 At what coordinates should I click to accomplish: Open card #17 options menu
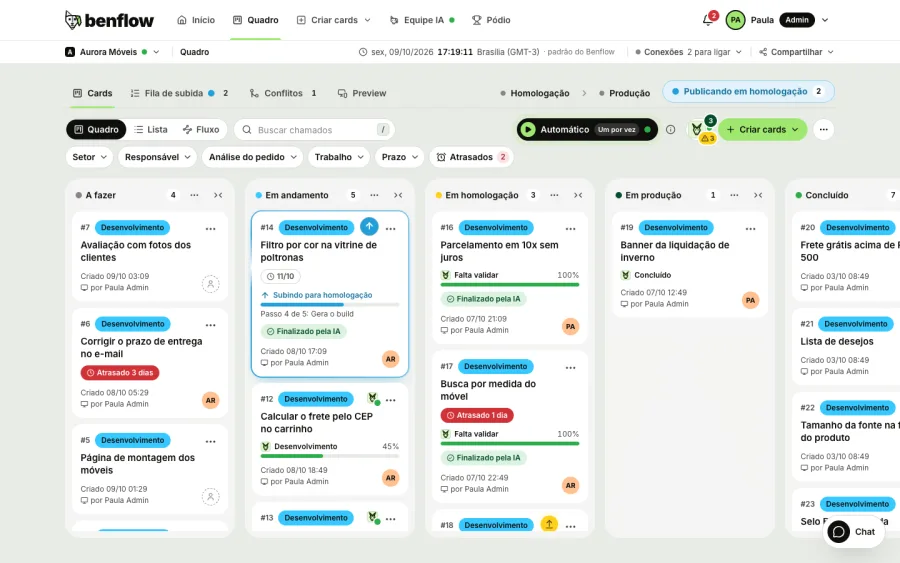571,367
